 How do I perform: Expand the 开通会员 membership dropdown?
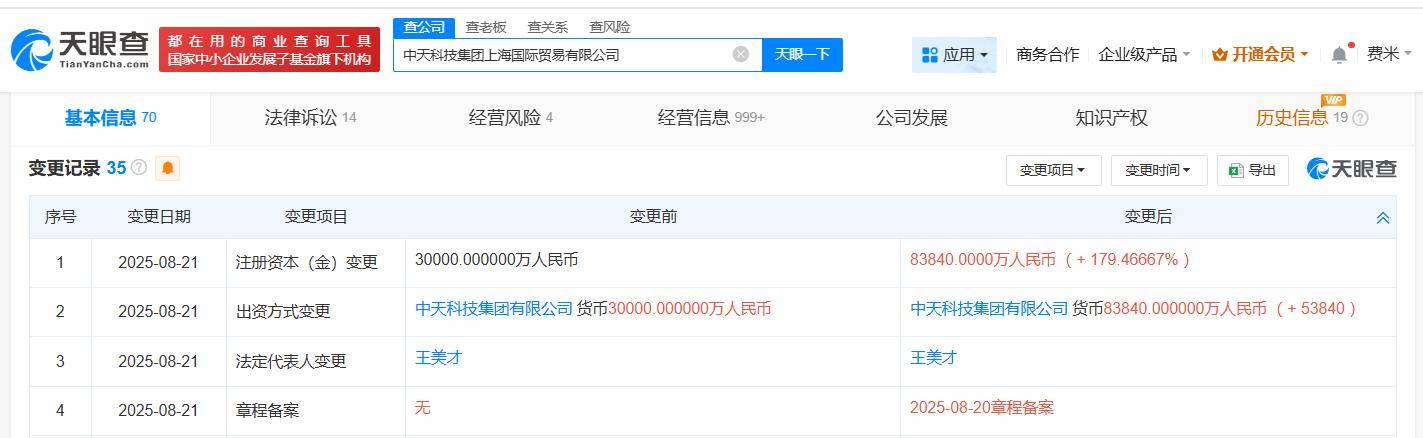(x=1260, y=55)
